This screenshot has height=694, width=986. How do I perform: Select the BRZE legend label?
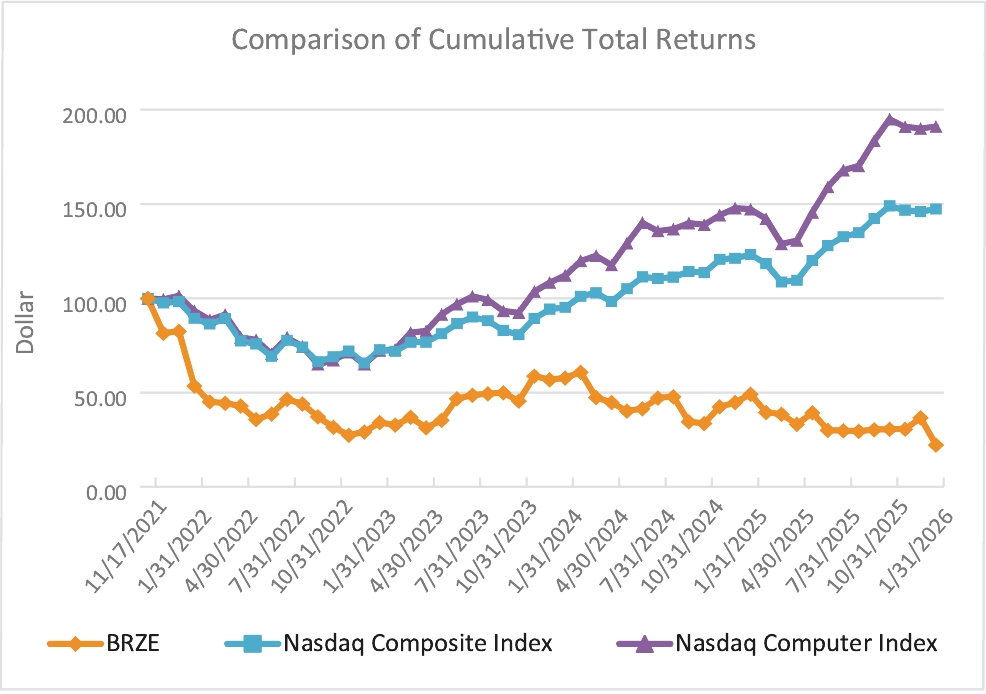133,644
